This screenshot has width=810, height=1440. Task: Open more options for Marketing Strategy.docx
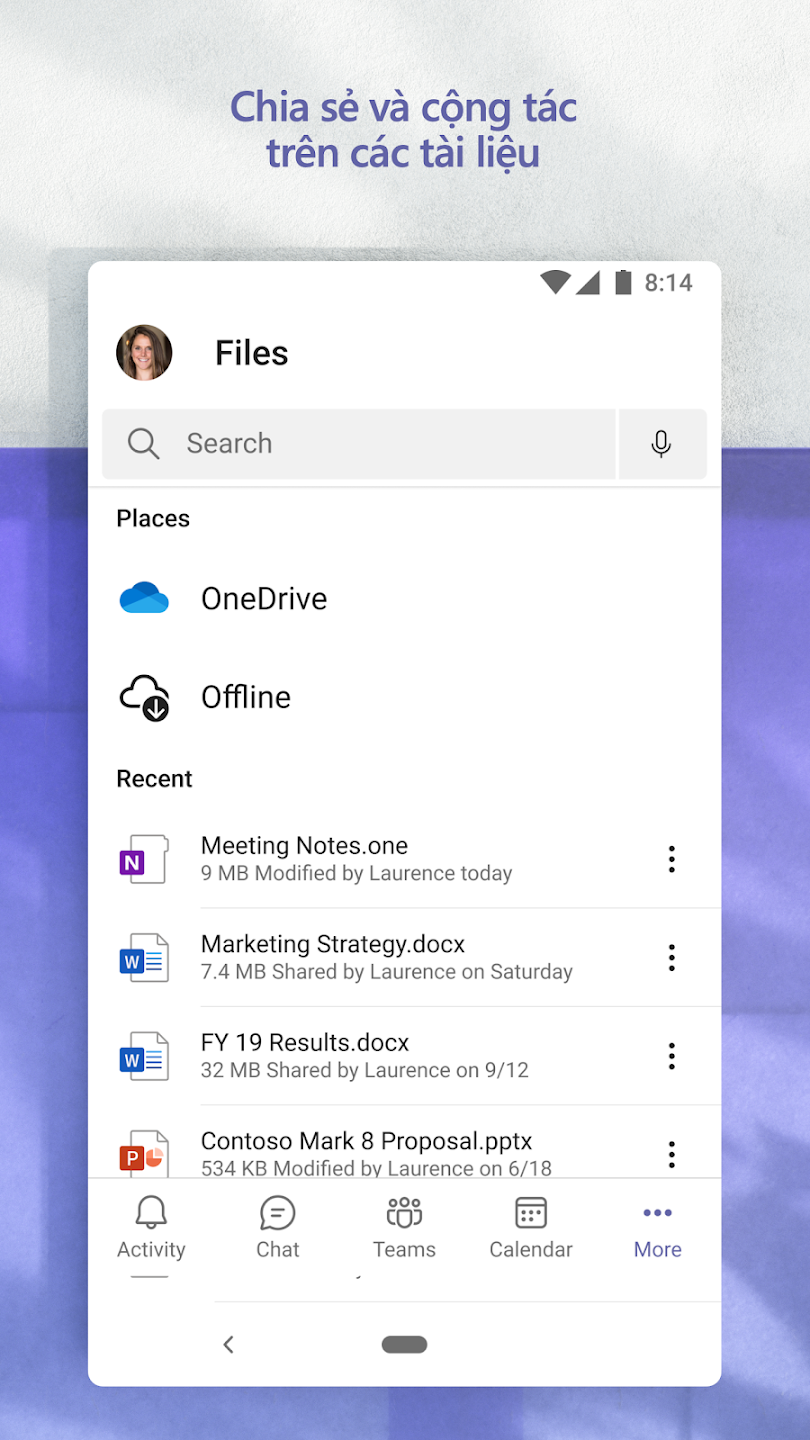click(672, 958)
